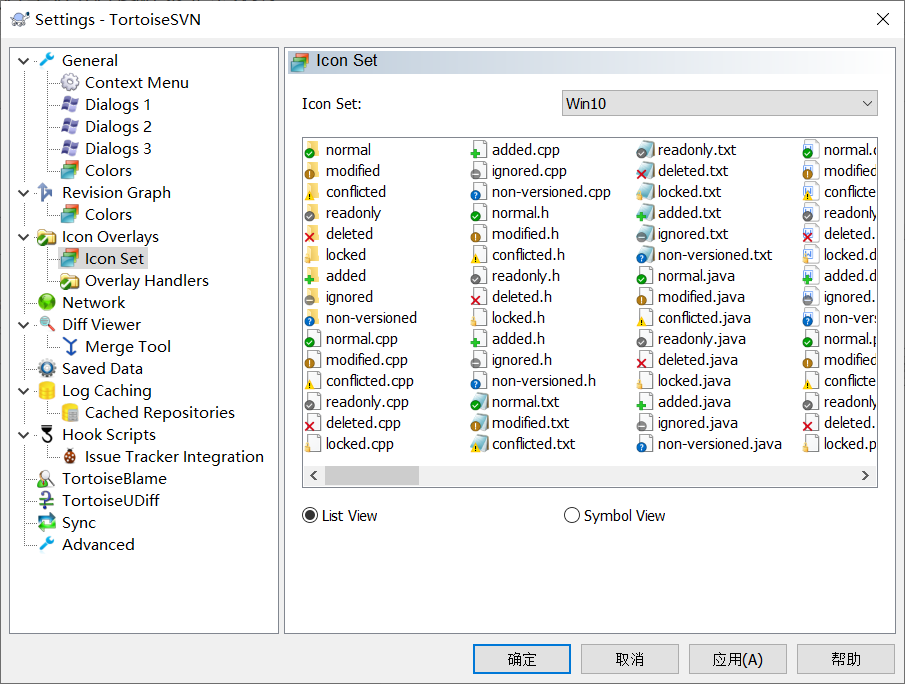The height and width of the screenshot is (684, 905).
Task: Select the added.java list entry
Action: click(694, 402)
